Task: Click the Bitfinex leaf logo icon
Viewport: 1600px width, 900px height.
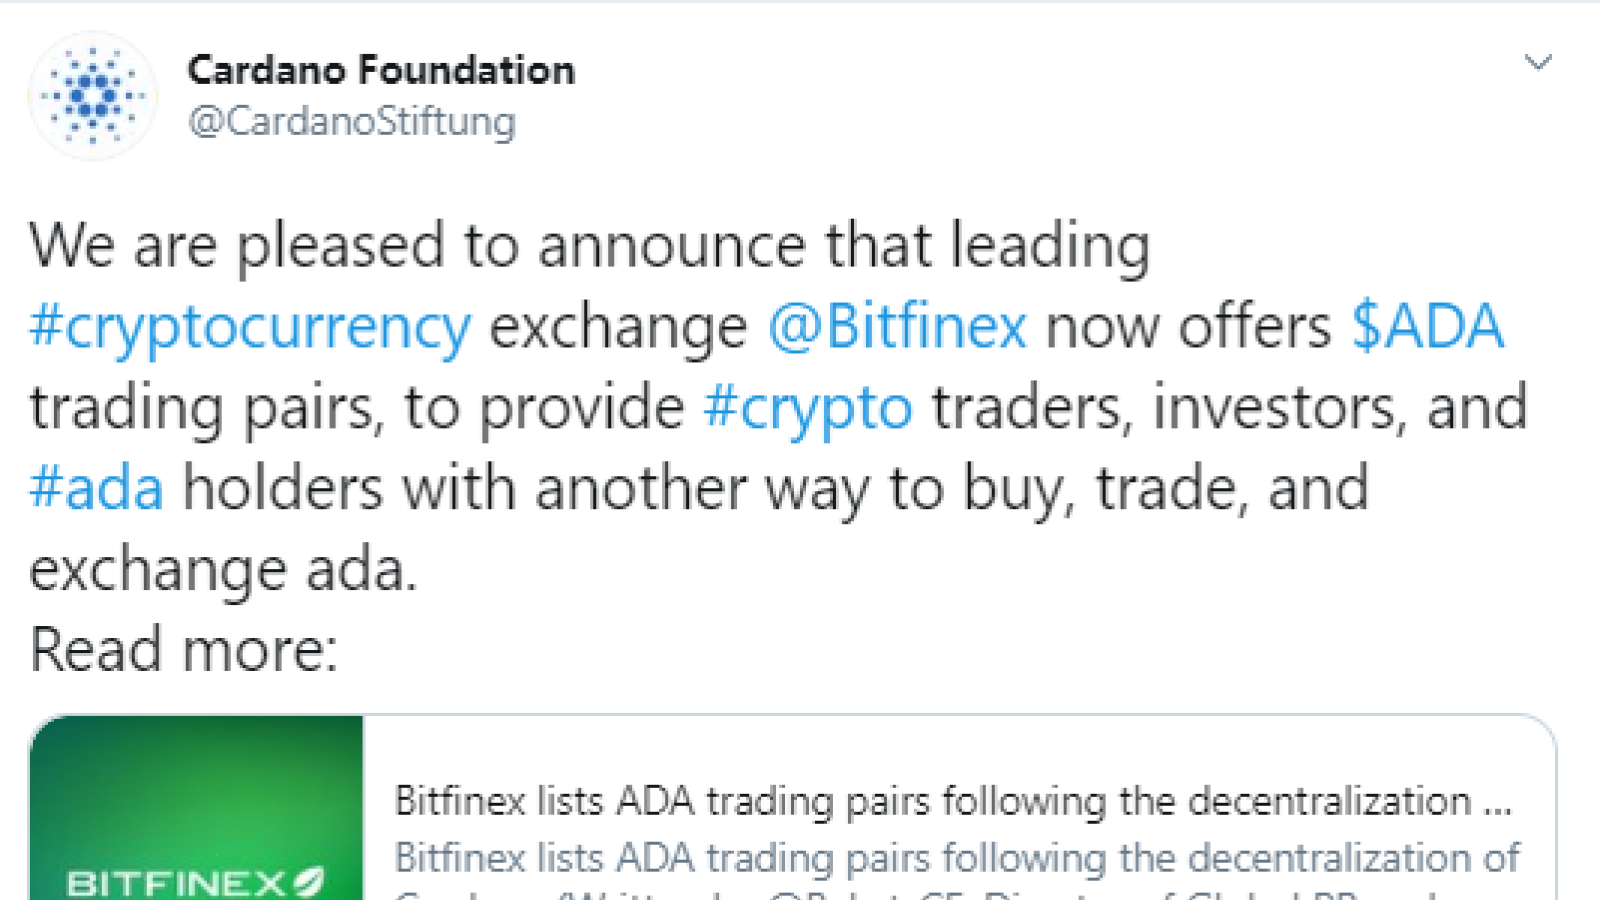Action: (309, 881)
